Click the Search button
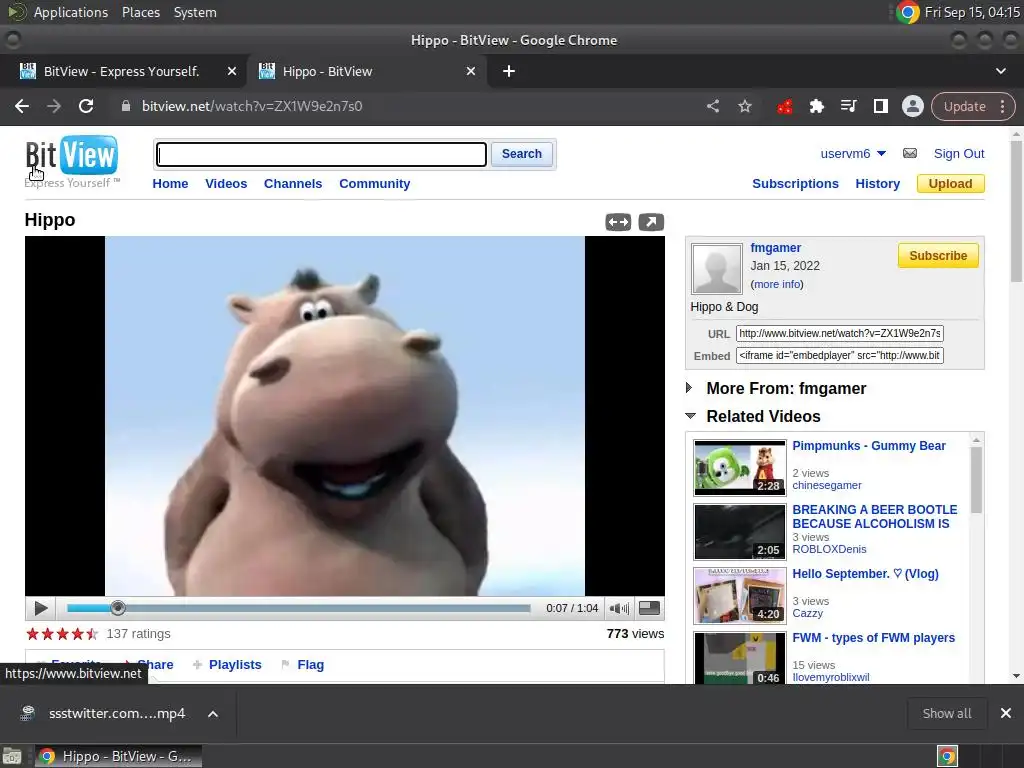The height and width of the screenshot is (768, 1024). [x=522, y=154]
